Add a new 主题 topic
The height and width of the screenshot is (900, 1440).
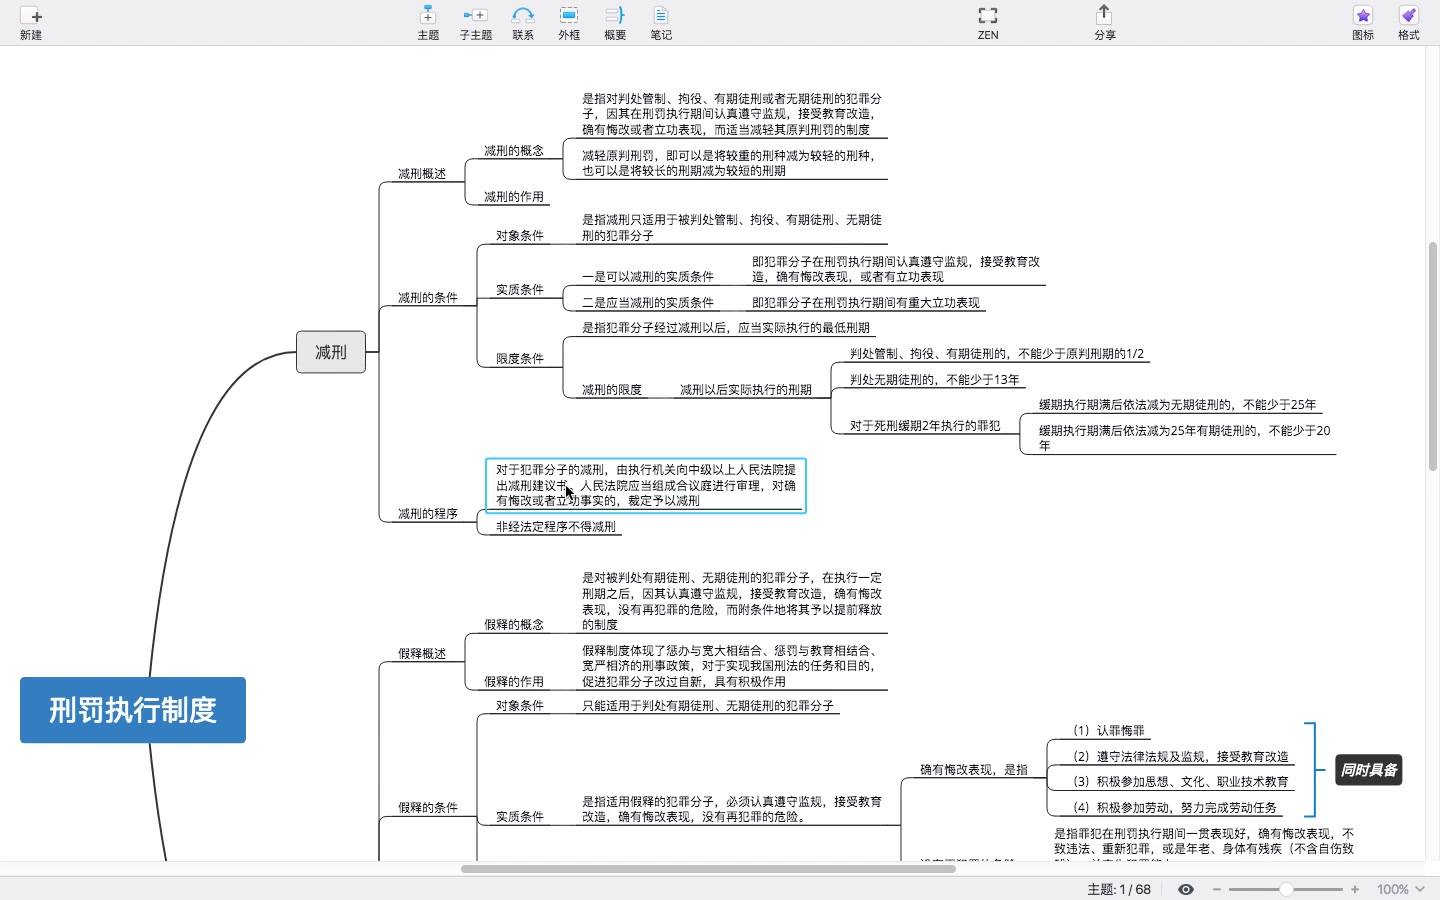pyautogui.click(x=428, y=23)
